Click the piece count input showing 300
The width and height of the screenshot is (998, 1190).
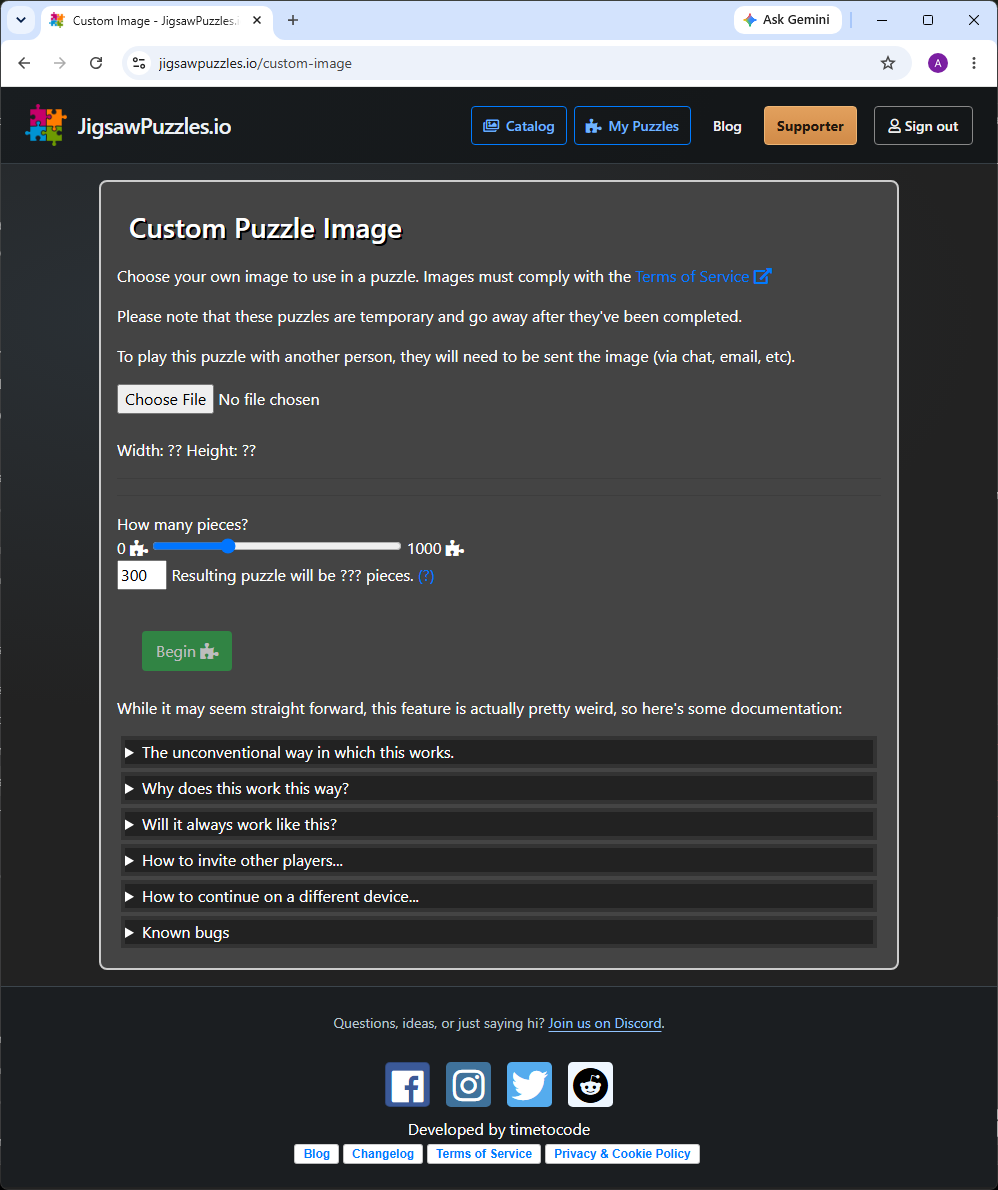[142, 575]
